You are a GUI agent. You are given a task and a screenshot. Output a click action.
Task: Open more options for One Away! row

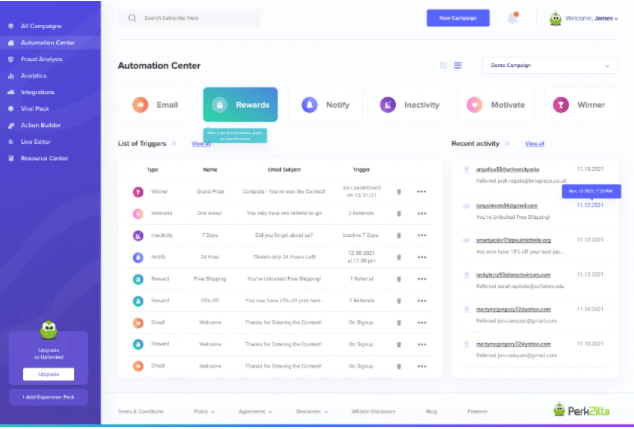(x=421, y=213)
